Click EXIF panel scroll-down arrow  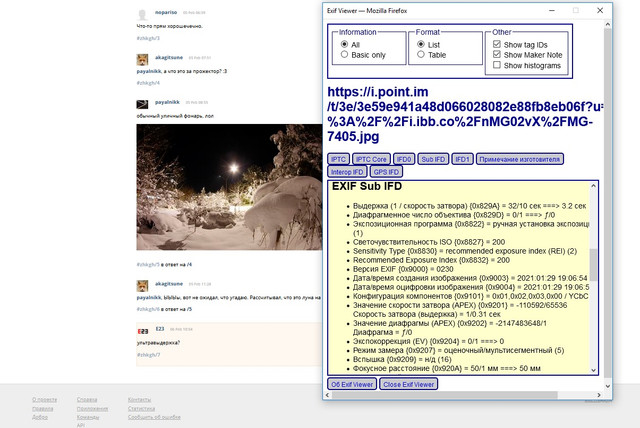coord(593,370)
